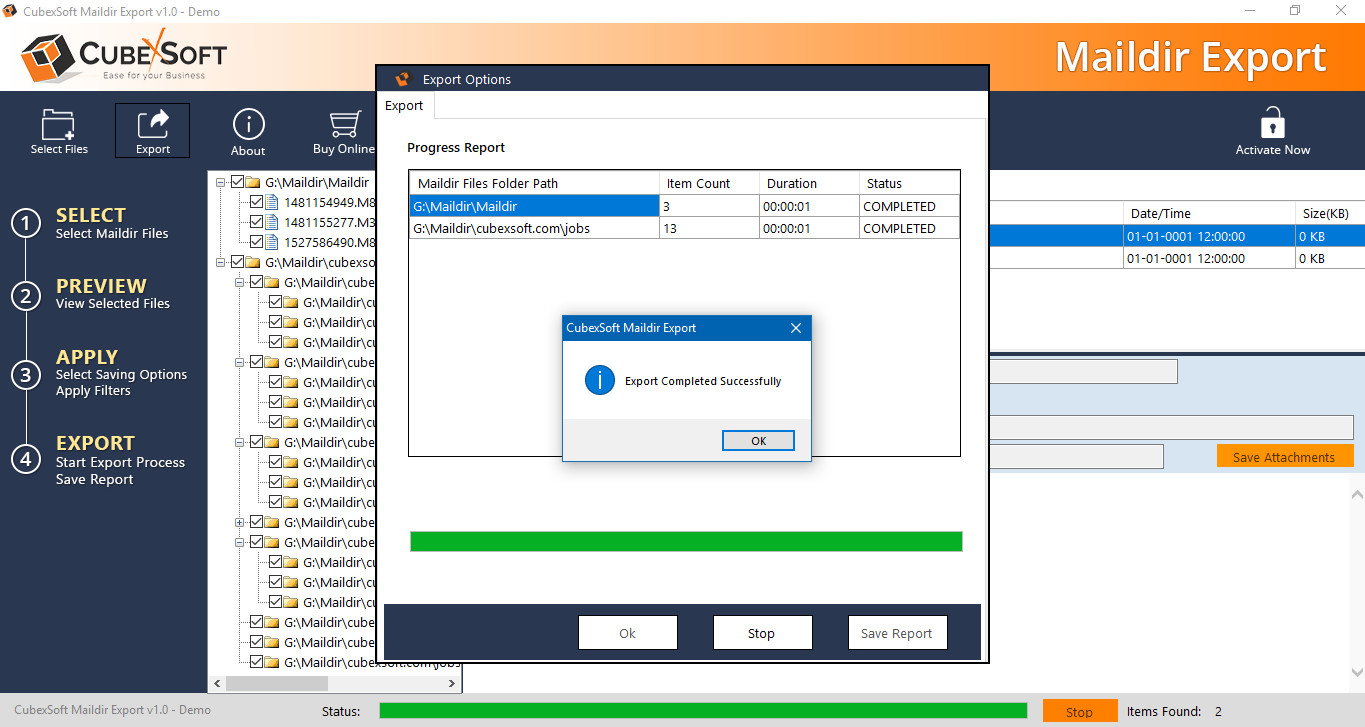Toggle checkbox for file 1527586490
The height and width of the screenshot is (727, 1365).
[257, 242]
